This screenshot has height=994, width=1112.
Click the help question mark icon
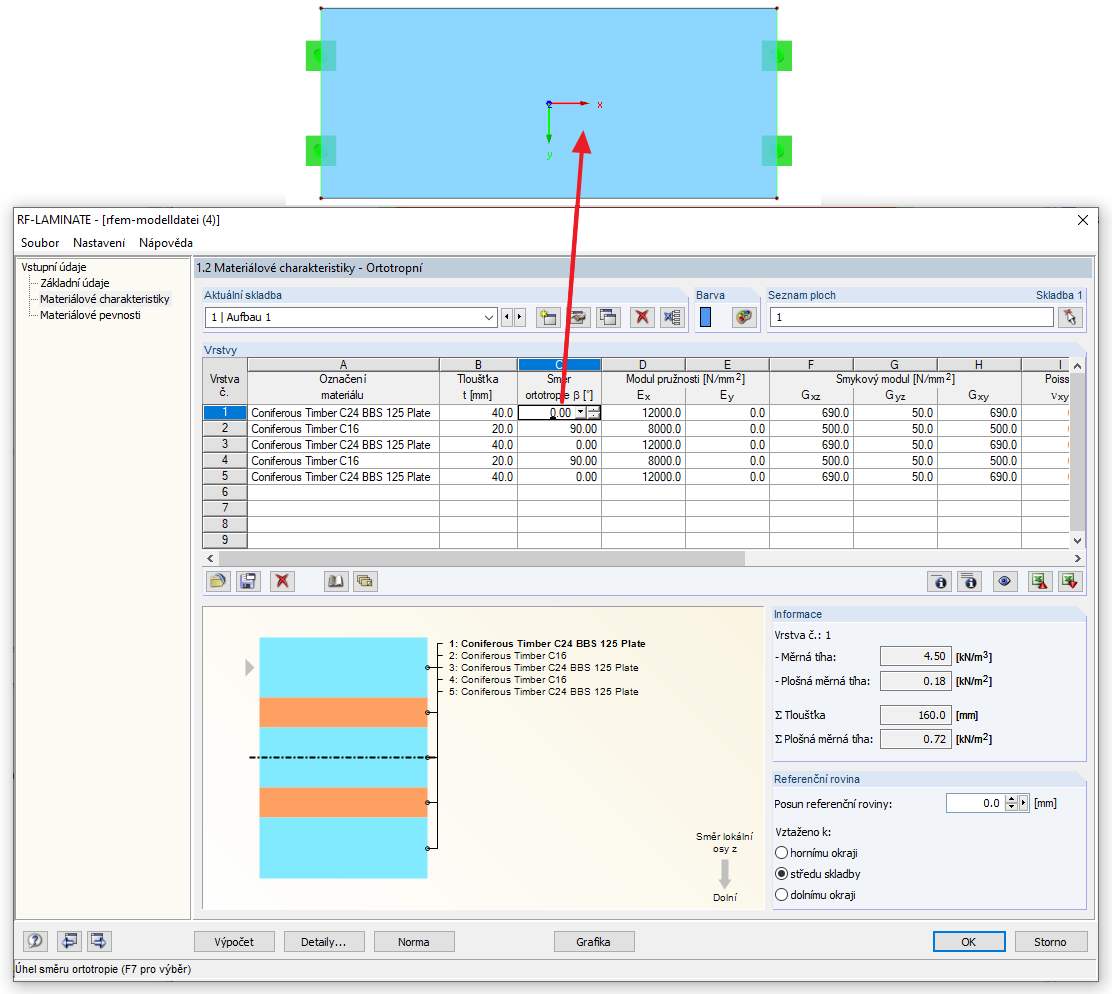click(x=35, y=941)
